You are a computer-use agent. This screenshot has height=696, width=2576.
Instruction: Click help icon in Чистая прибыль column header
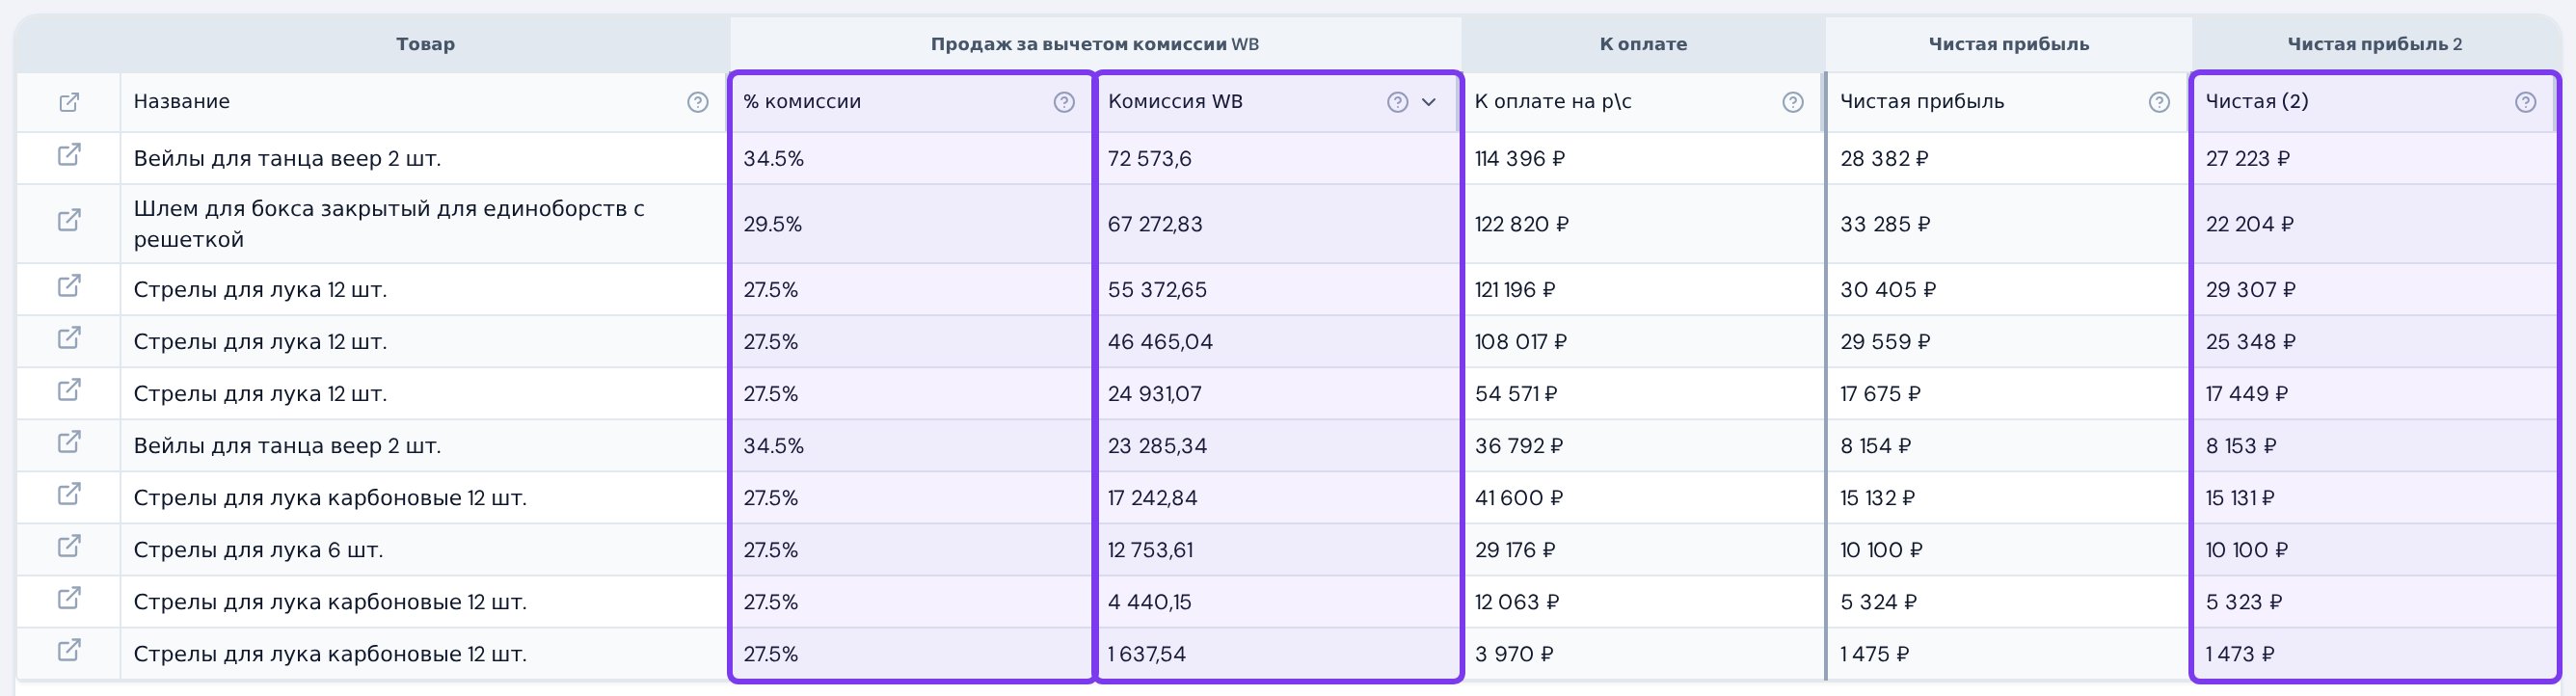[2159, 102]
